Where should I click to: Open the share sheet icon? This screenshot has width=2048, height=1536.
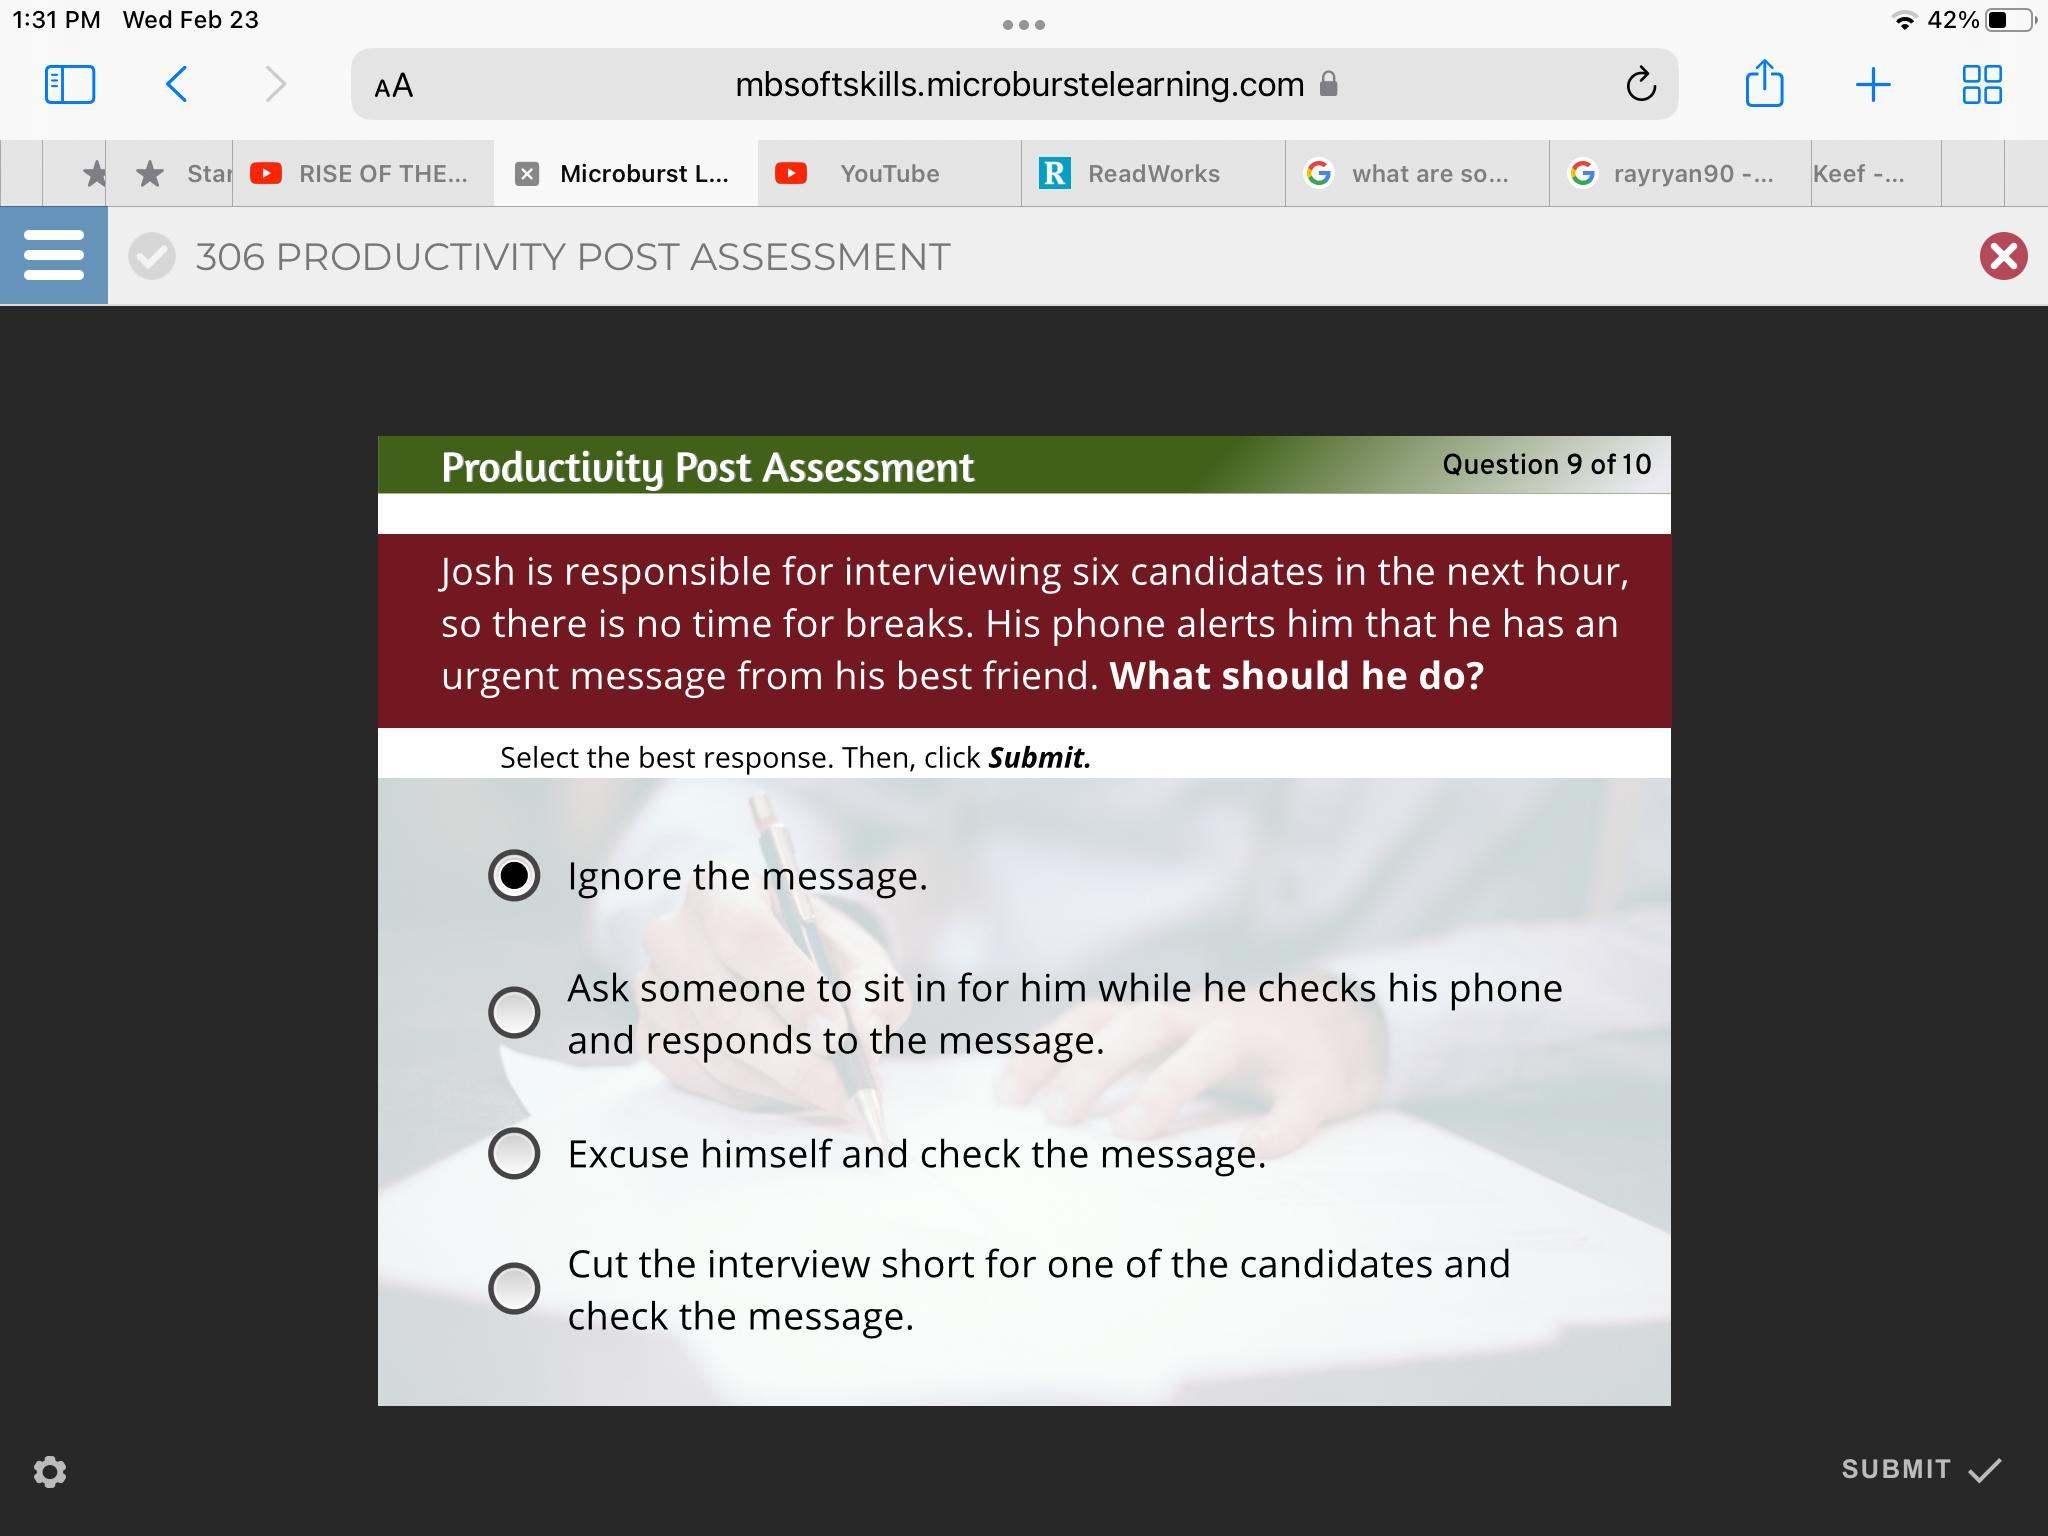click(1764, 84)
